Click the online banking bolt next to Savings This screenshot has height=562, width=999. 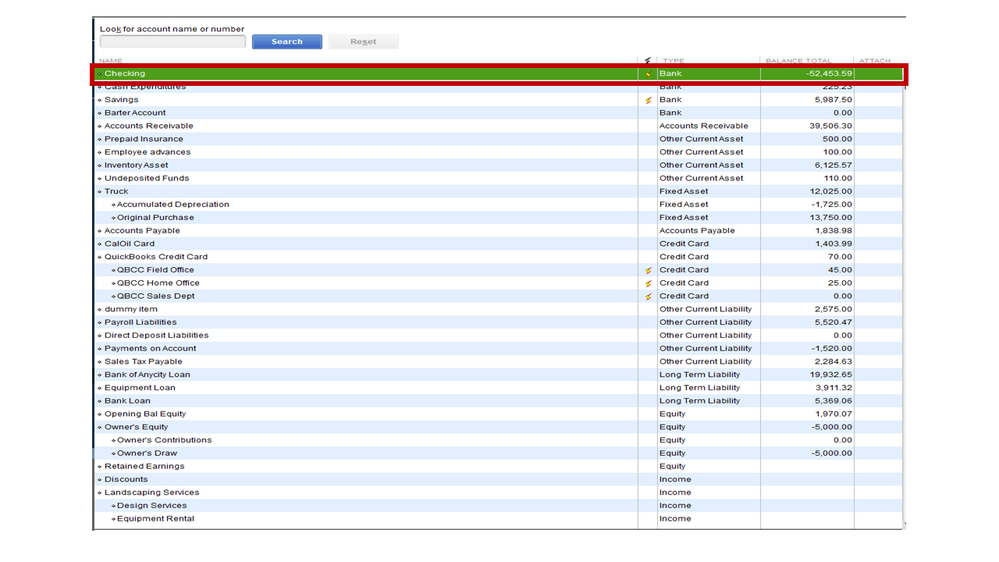(648, 100)
